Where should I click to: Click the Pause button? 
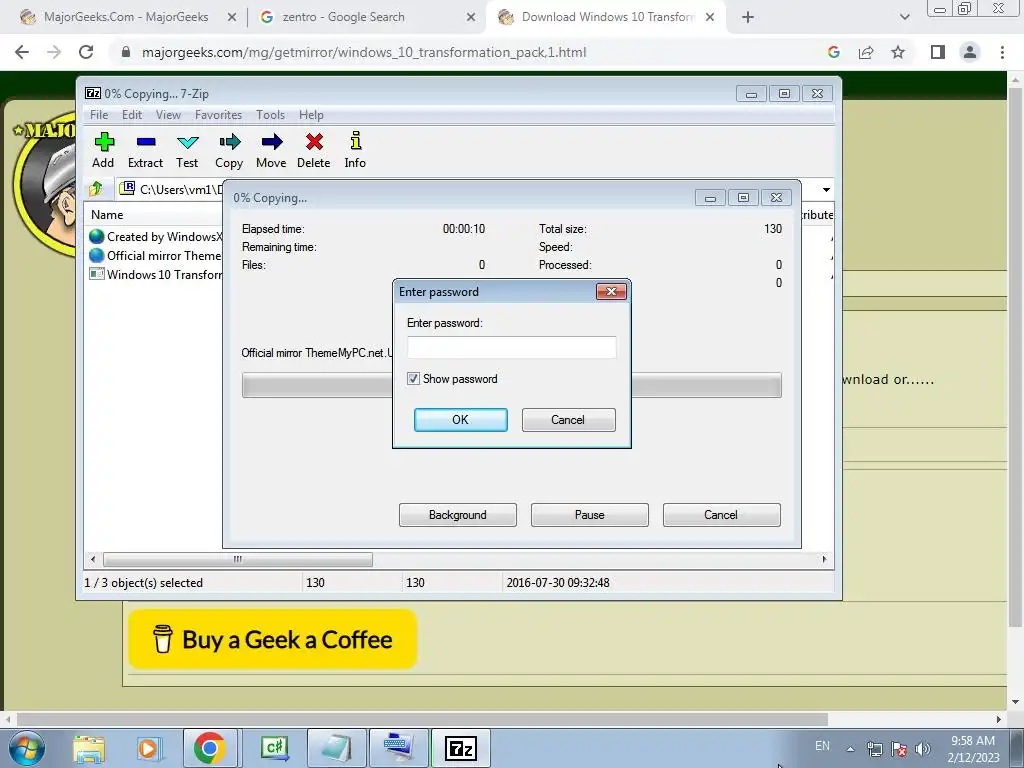590,515
